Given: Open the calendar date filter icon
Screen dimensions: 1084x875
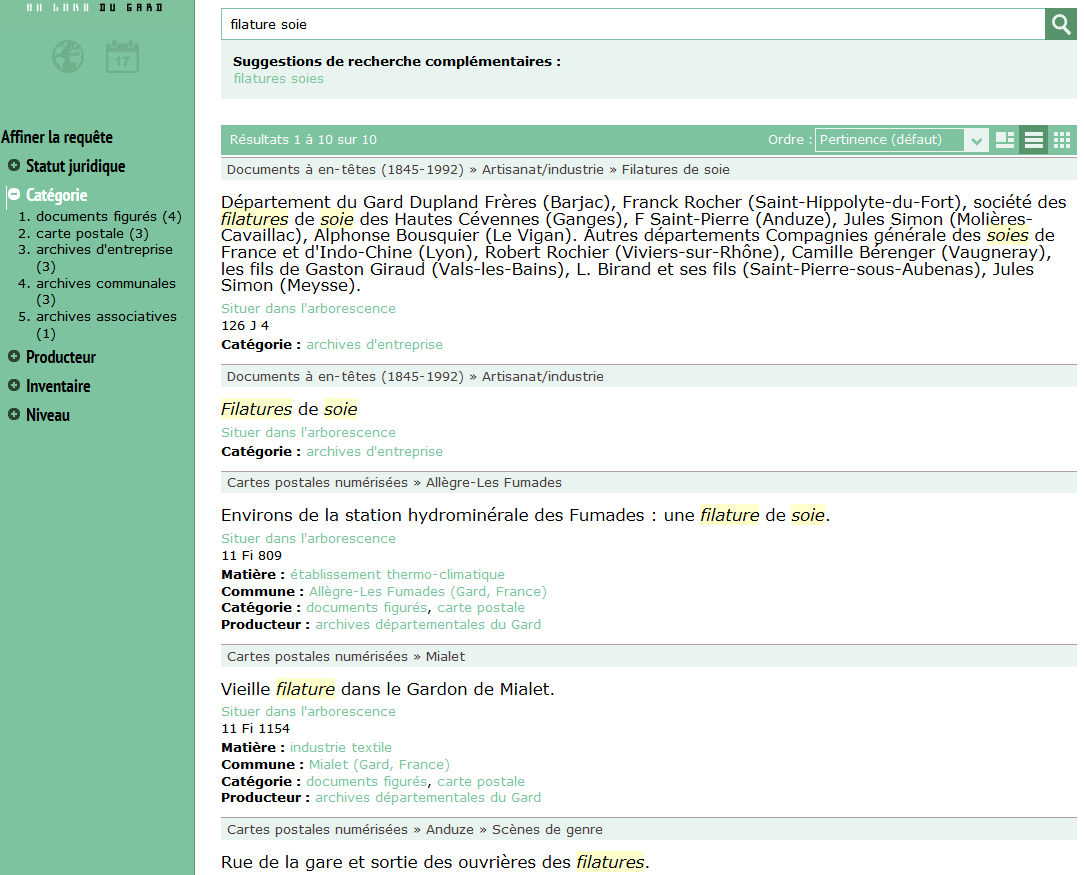Looking at the screenshot, I should point(122,56).
